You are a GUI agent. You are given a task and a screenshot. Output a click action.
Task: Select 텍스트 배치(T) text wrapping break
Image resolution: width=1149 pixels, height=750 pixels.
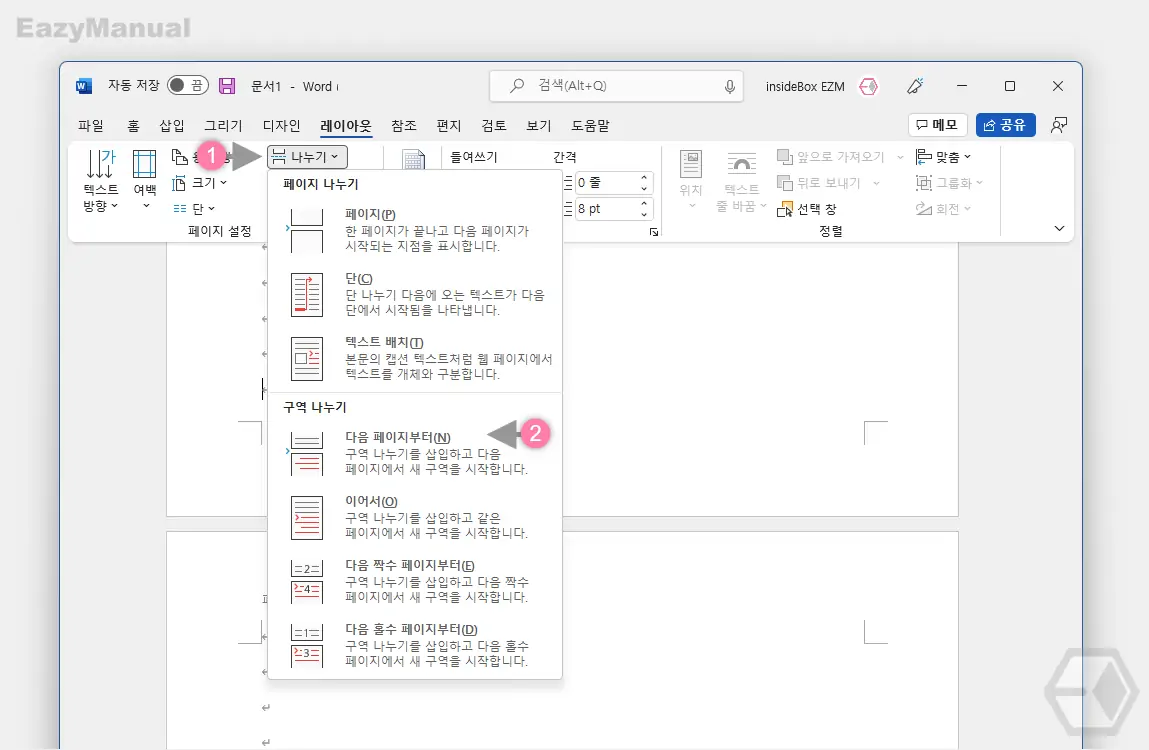coord(415,359)
